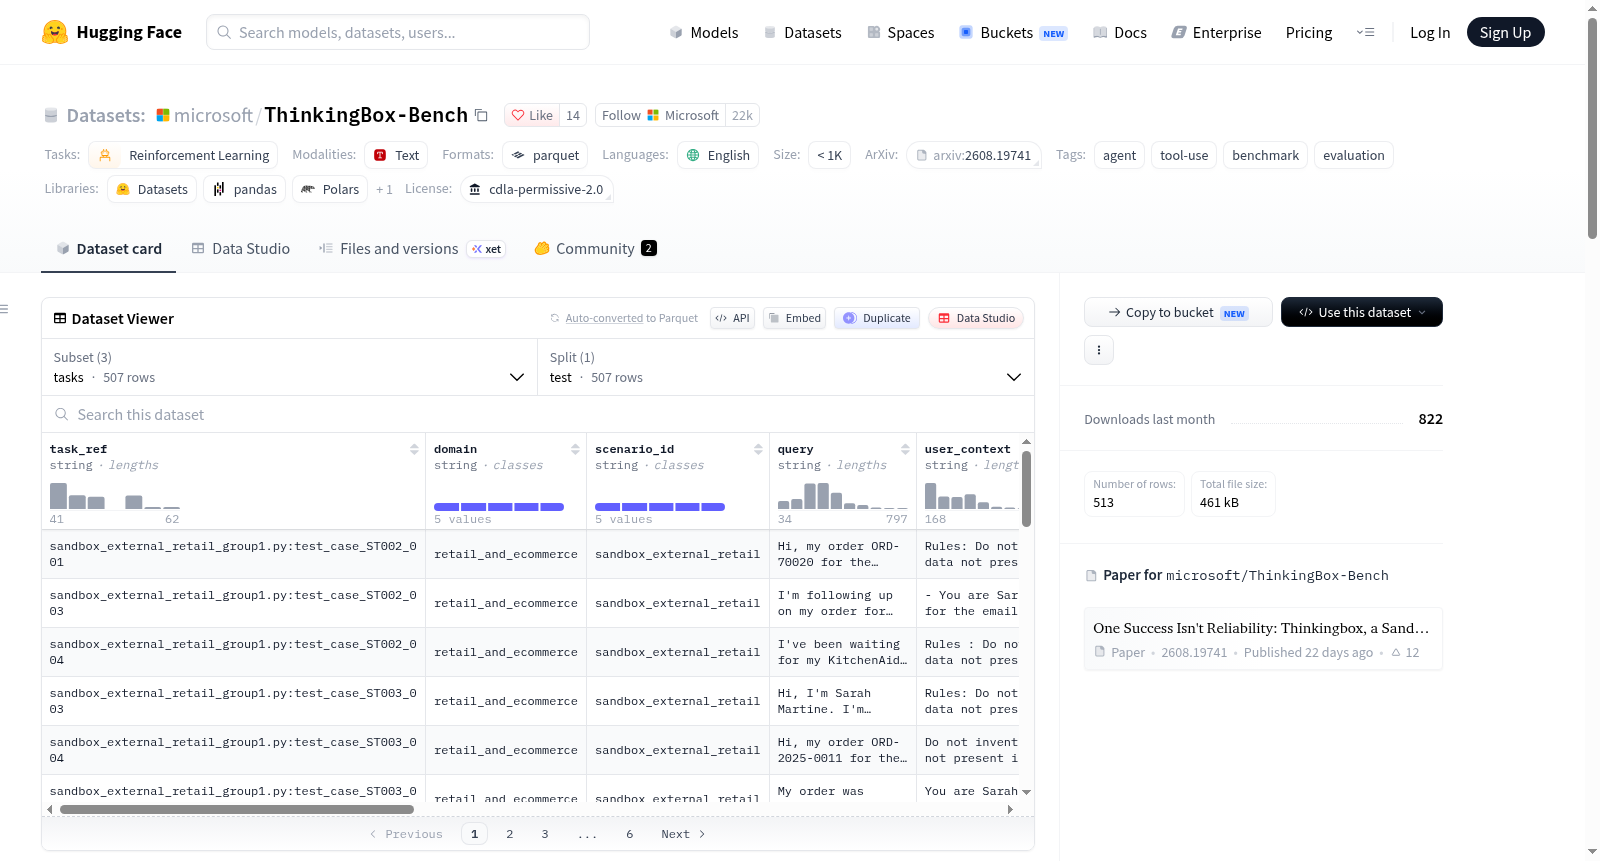Image resolution: width=1600 pixels, height=861 pixels.
Task: Click the page vertical scrollbar
Action: [x=1592, y=129]
